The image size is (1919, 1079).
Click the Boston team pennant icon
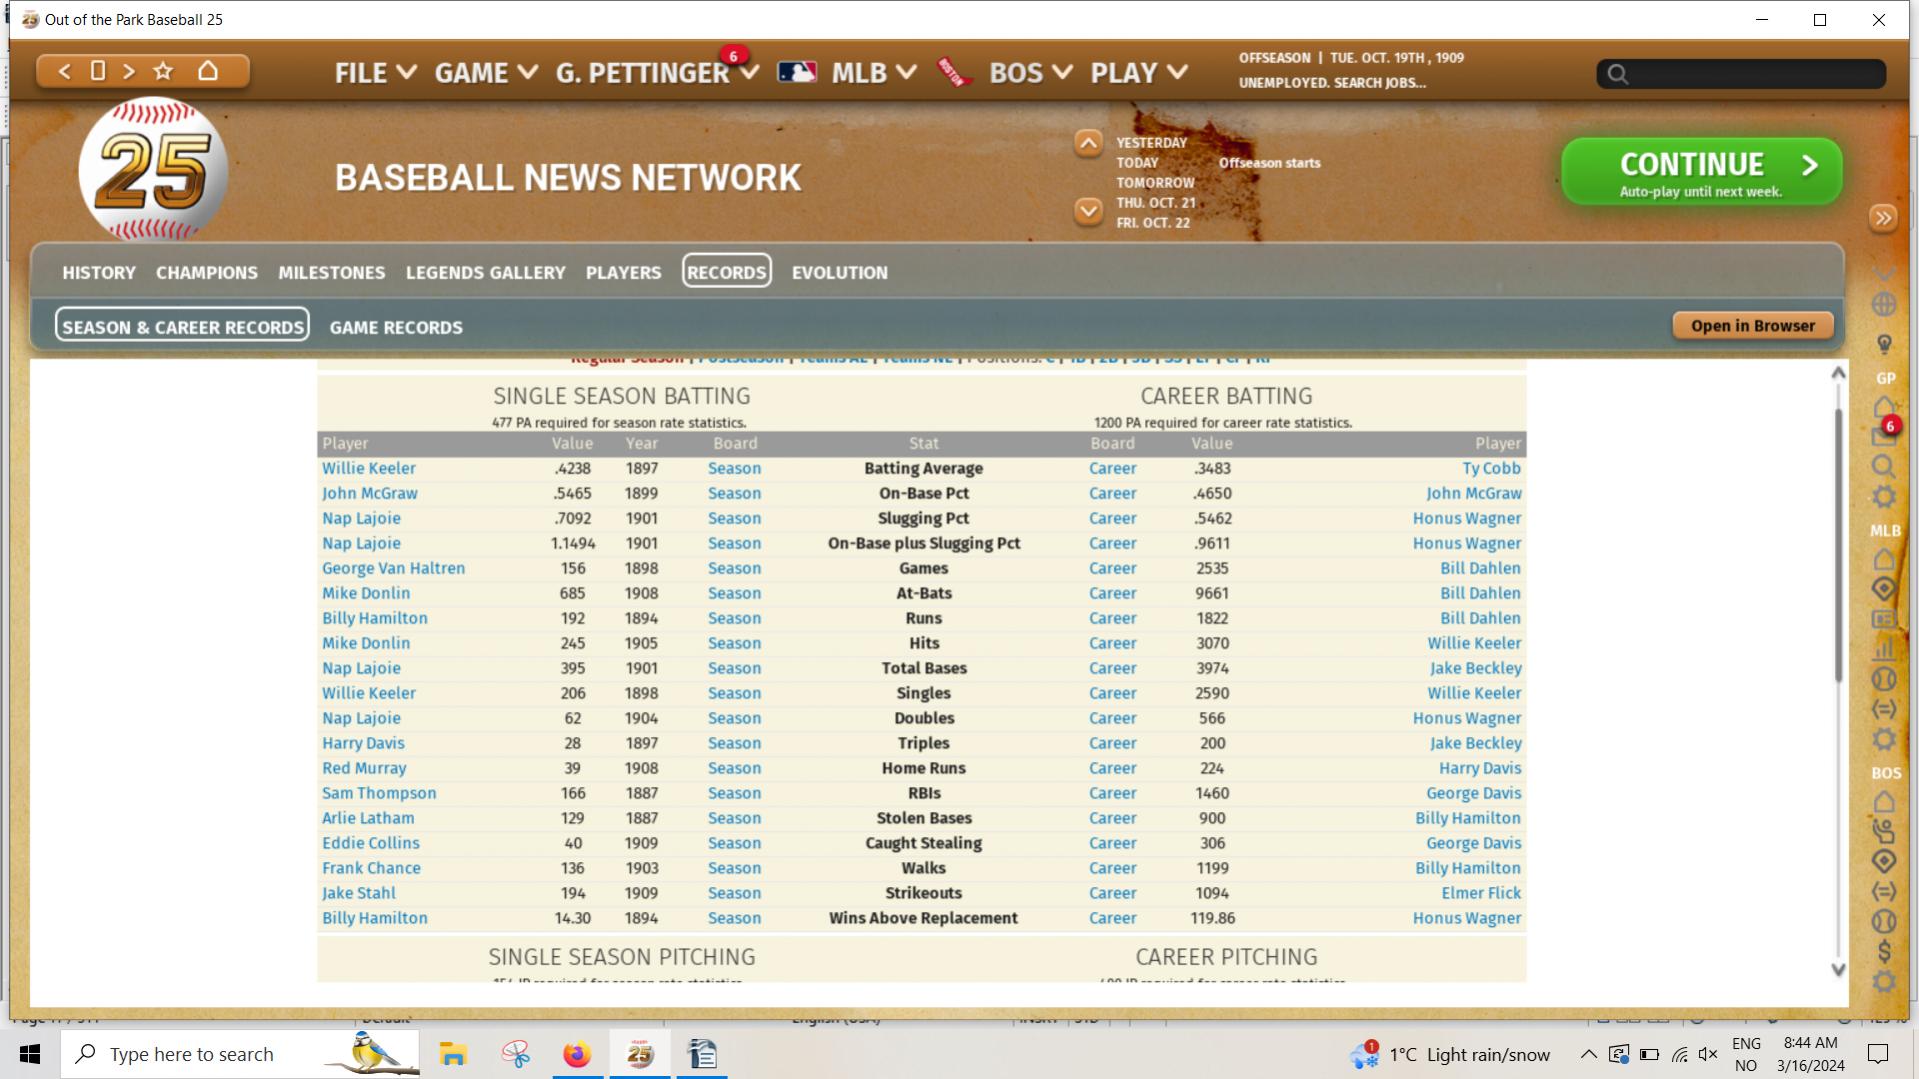[x=954, y=73]
